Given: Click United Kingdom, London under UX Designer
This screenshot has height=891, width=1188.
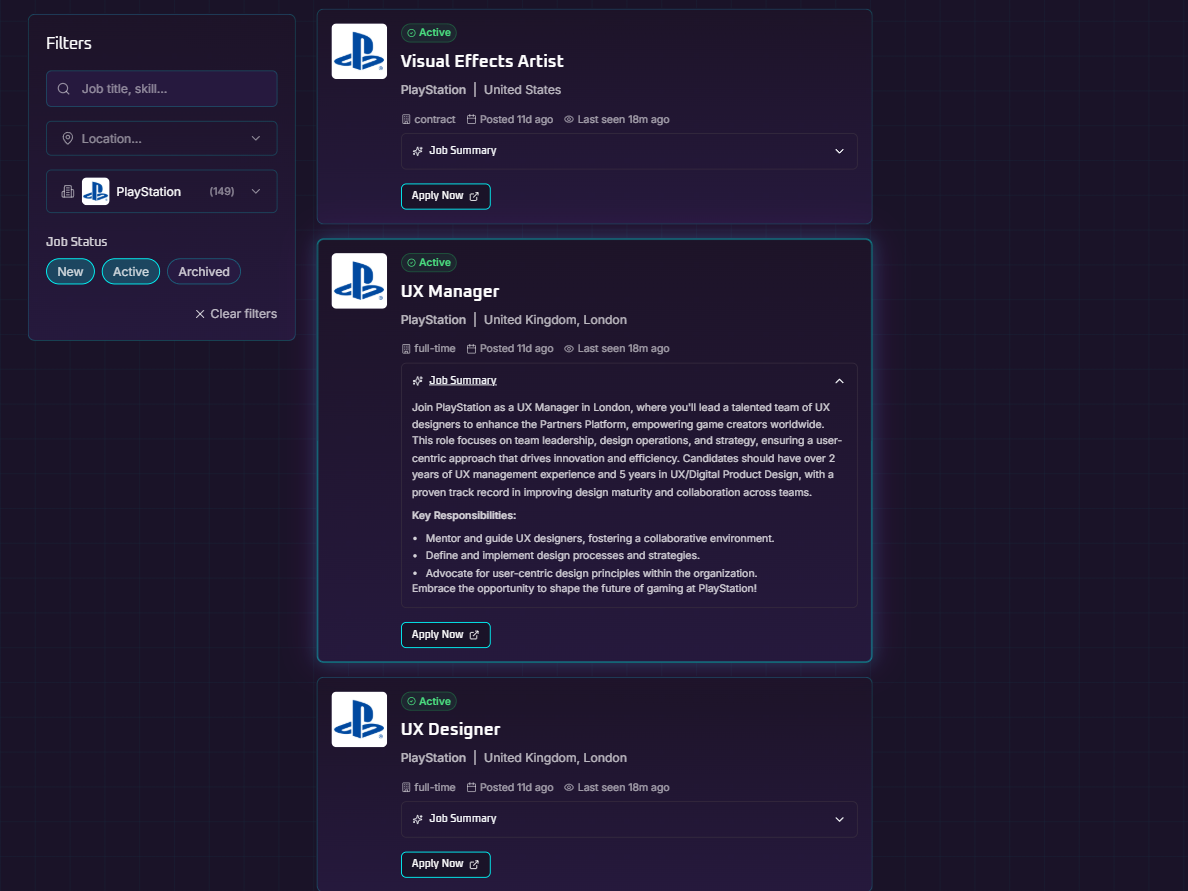Looking at the screenshot, I should coord(555,758).
